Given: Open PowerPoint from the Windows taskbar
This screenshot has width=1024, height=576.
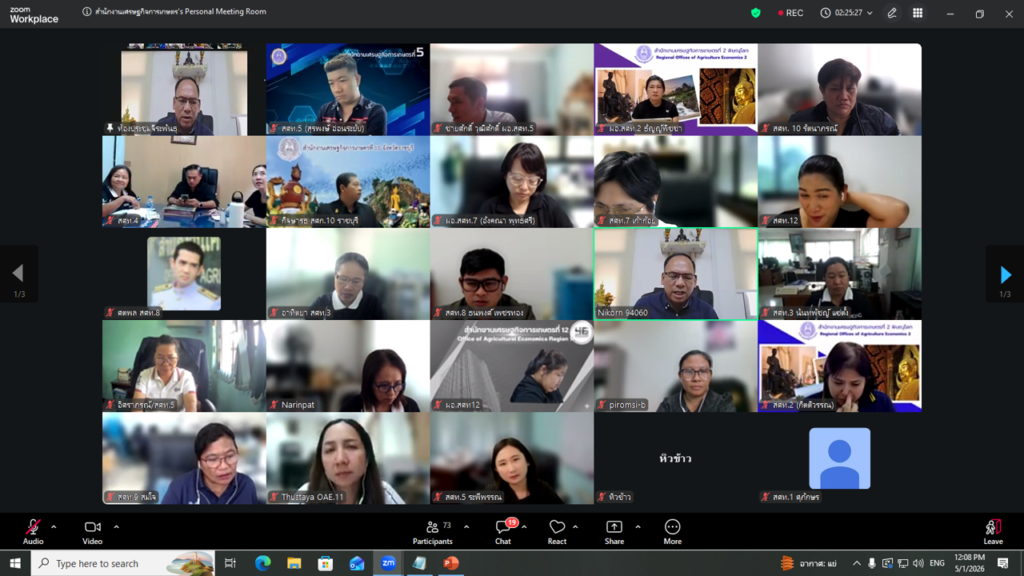Looking at the screenshot, I should click(451, 563).
